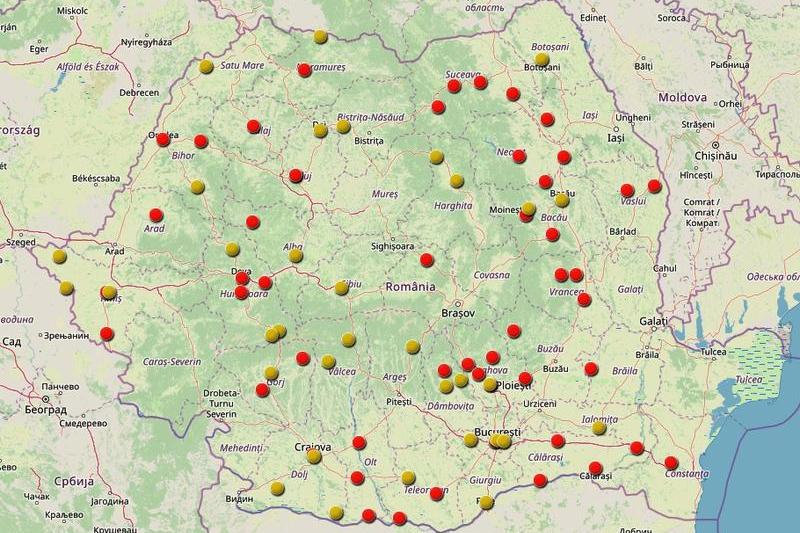Select the red marker on Maramureș

(304, 70)
